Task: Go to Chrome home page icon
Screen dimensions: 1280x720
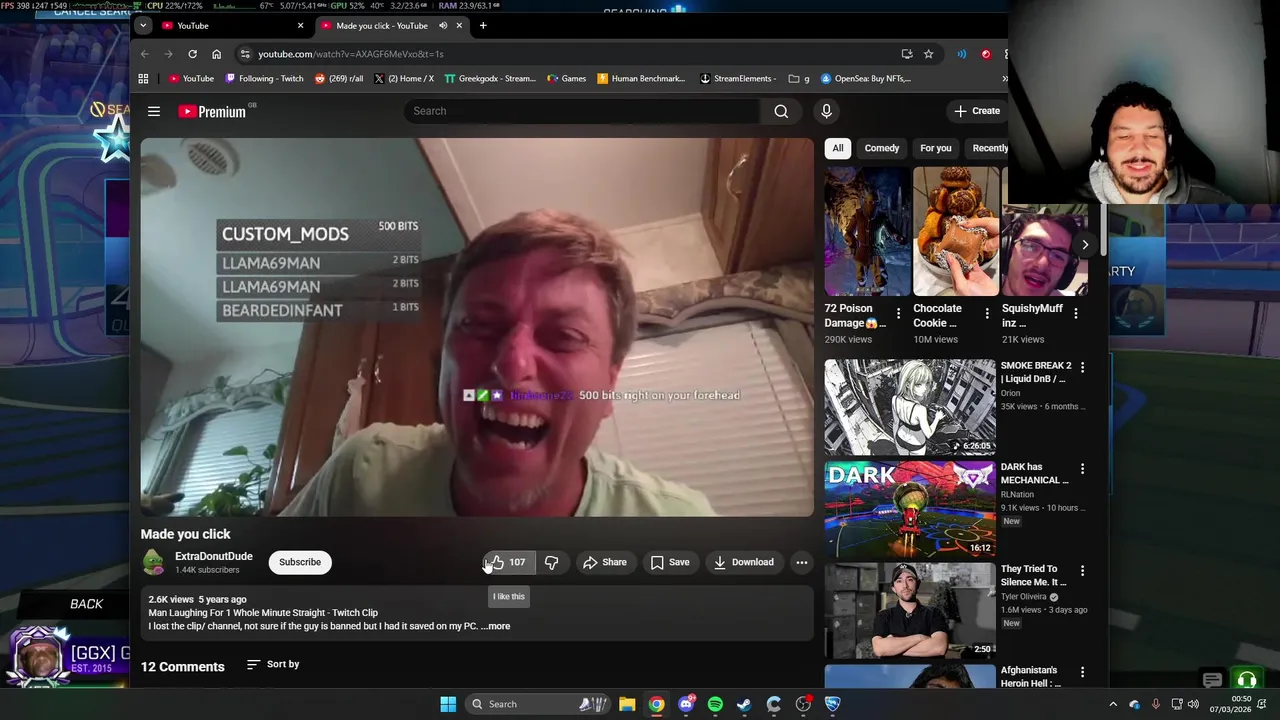Action: point(216,54)
